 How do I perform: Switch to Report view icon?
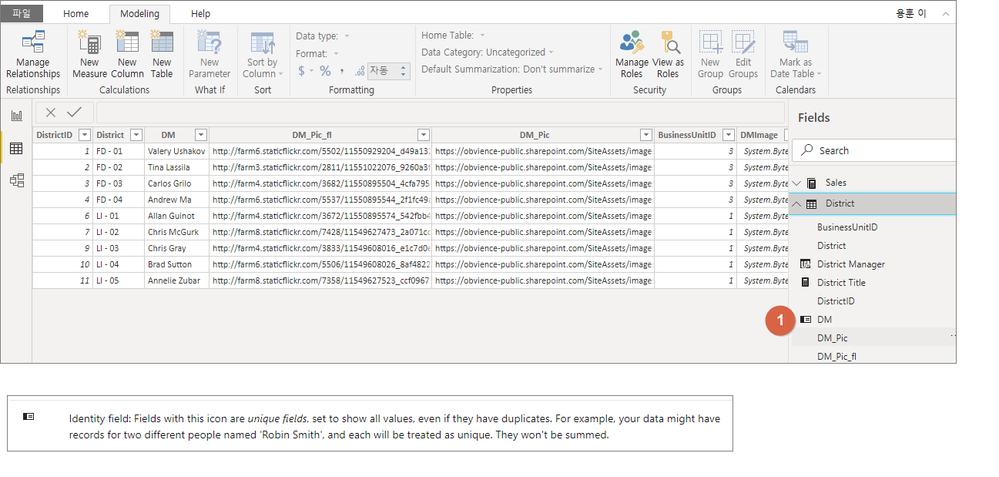(17, 116)
